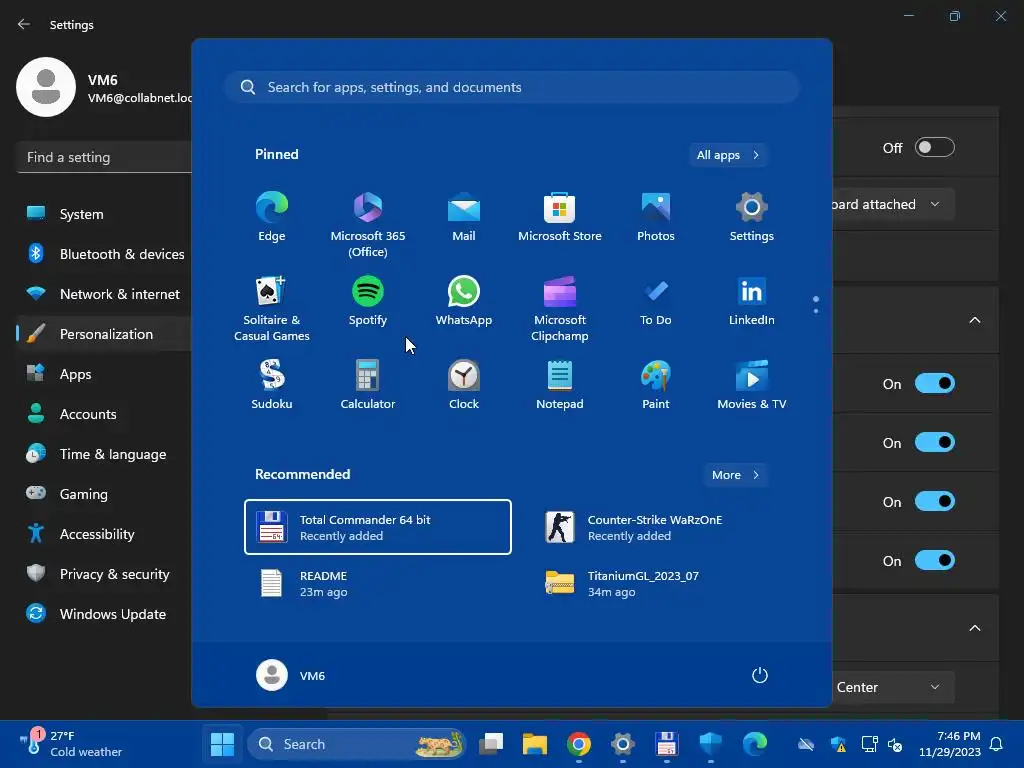1024x768 pixels.
Task: Click the power button in Start menu
Action: point(760,675)
